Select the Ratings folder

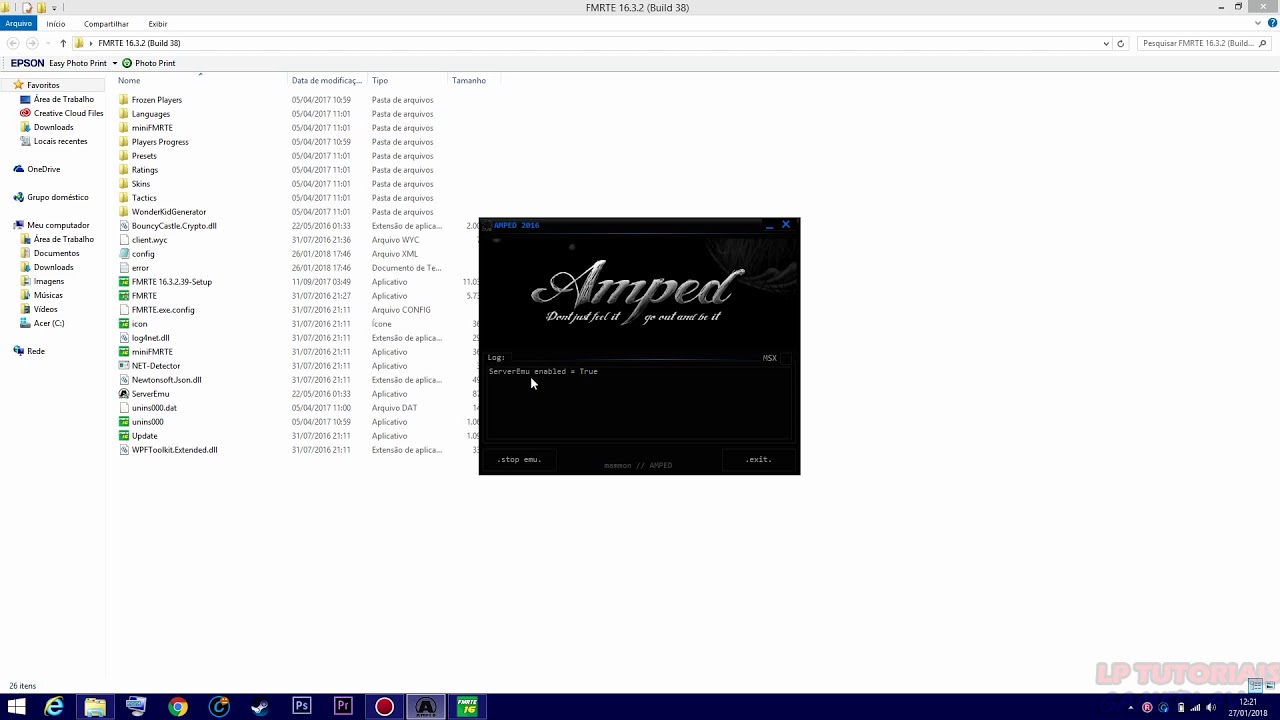pos(144,170)
